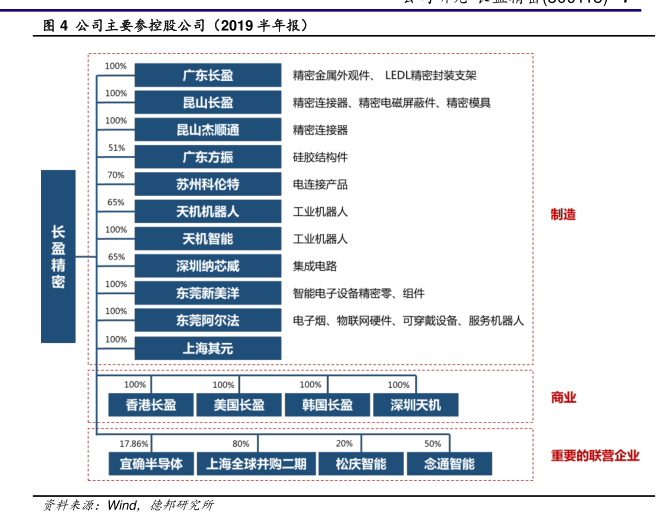Click the 美国长盈 box
The height and width of the screenshot is (522, 657).
tap(239, 405)
